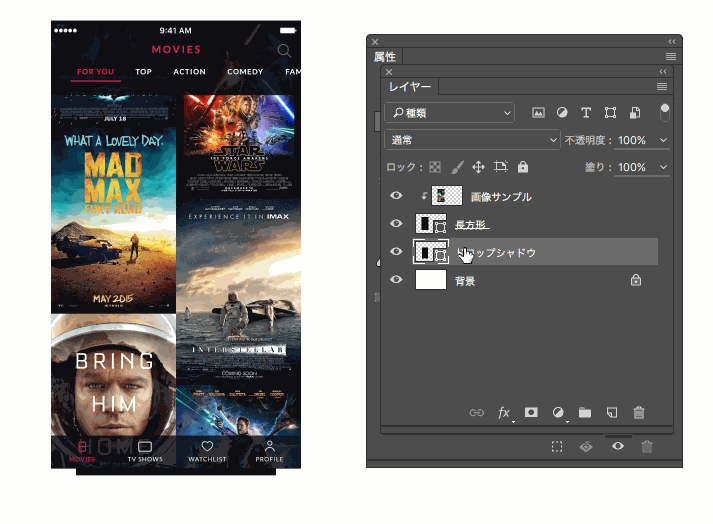Open Layers panel hamburger menu
Screen dimensions: 713x524
(662, 86)
